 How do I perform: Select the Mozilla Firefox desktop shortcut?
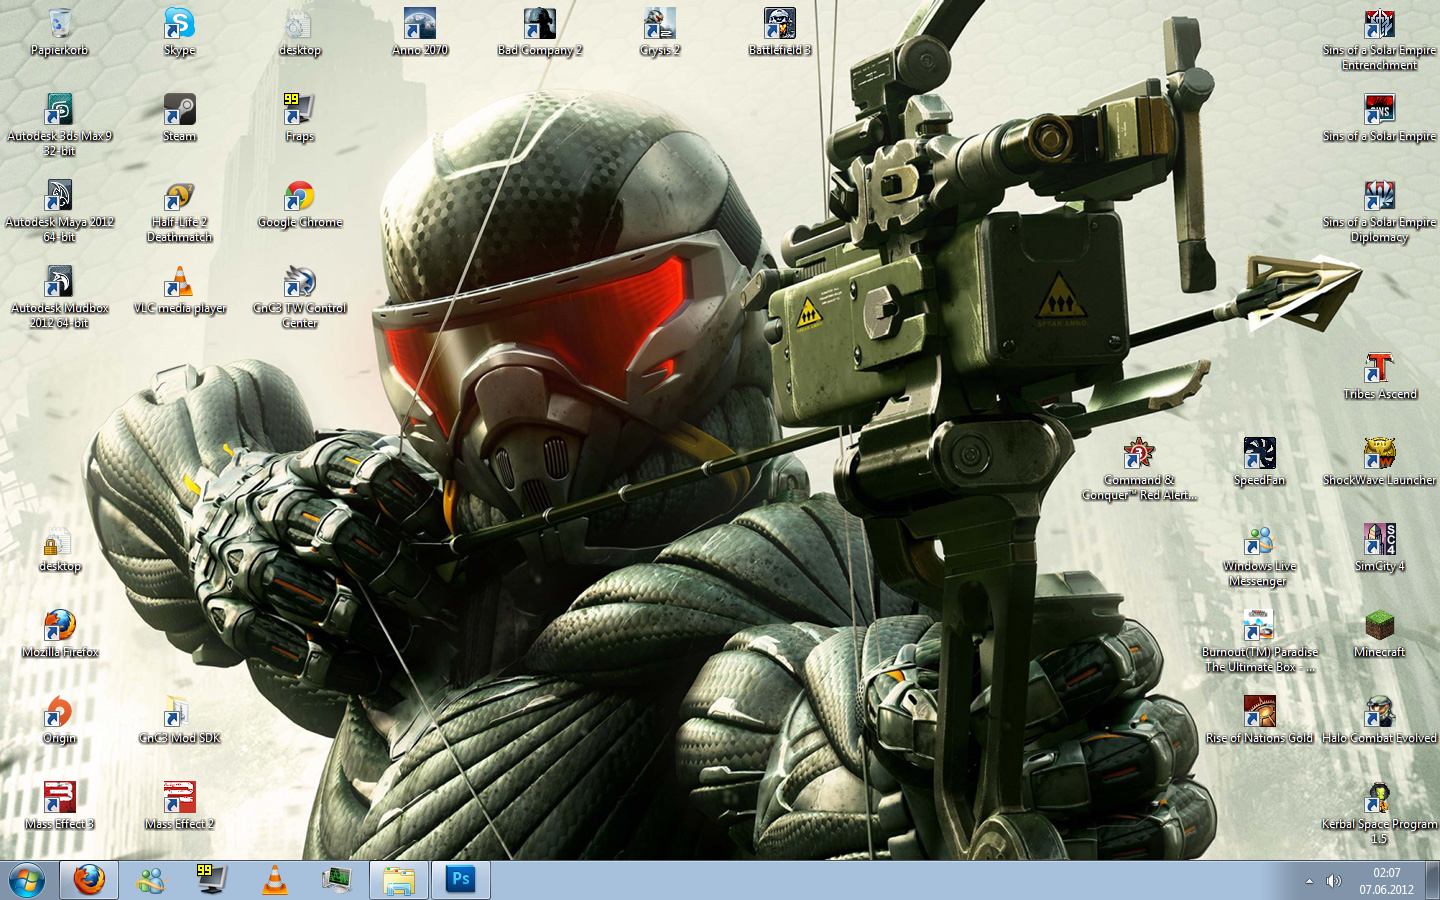tap(59, 634)
